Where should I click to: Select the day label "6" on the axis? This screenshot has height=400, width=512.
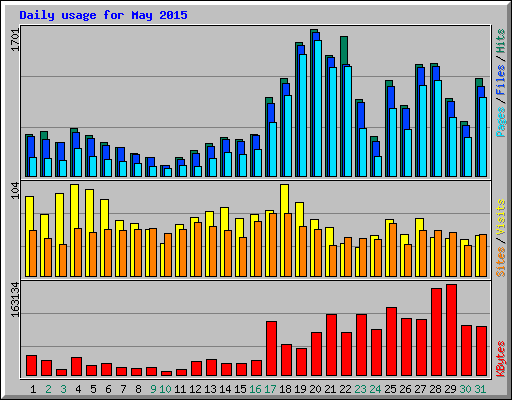[x=108, y=389]
